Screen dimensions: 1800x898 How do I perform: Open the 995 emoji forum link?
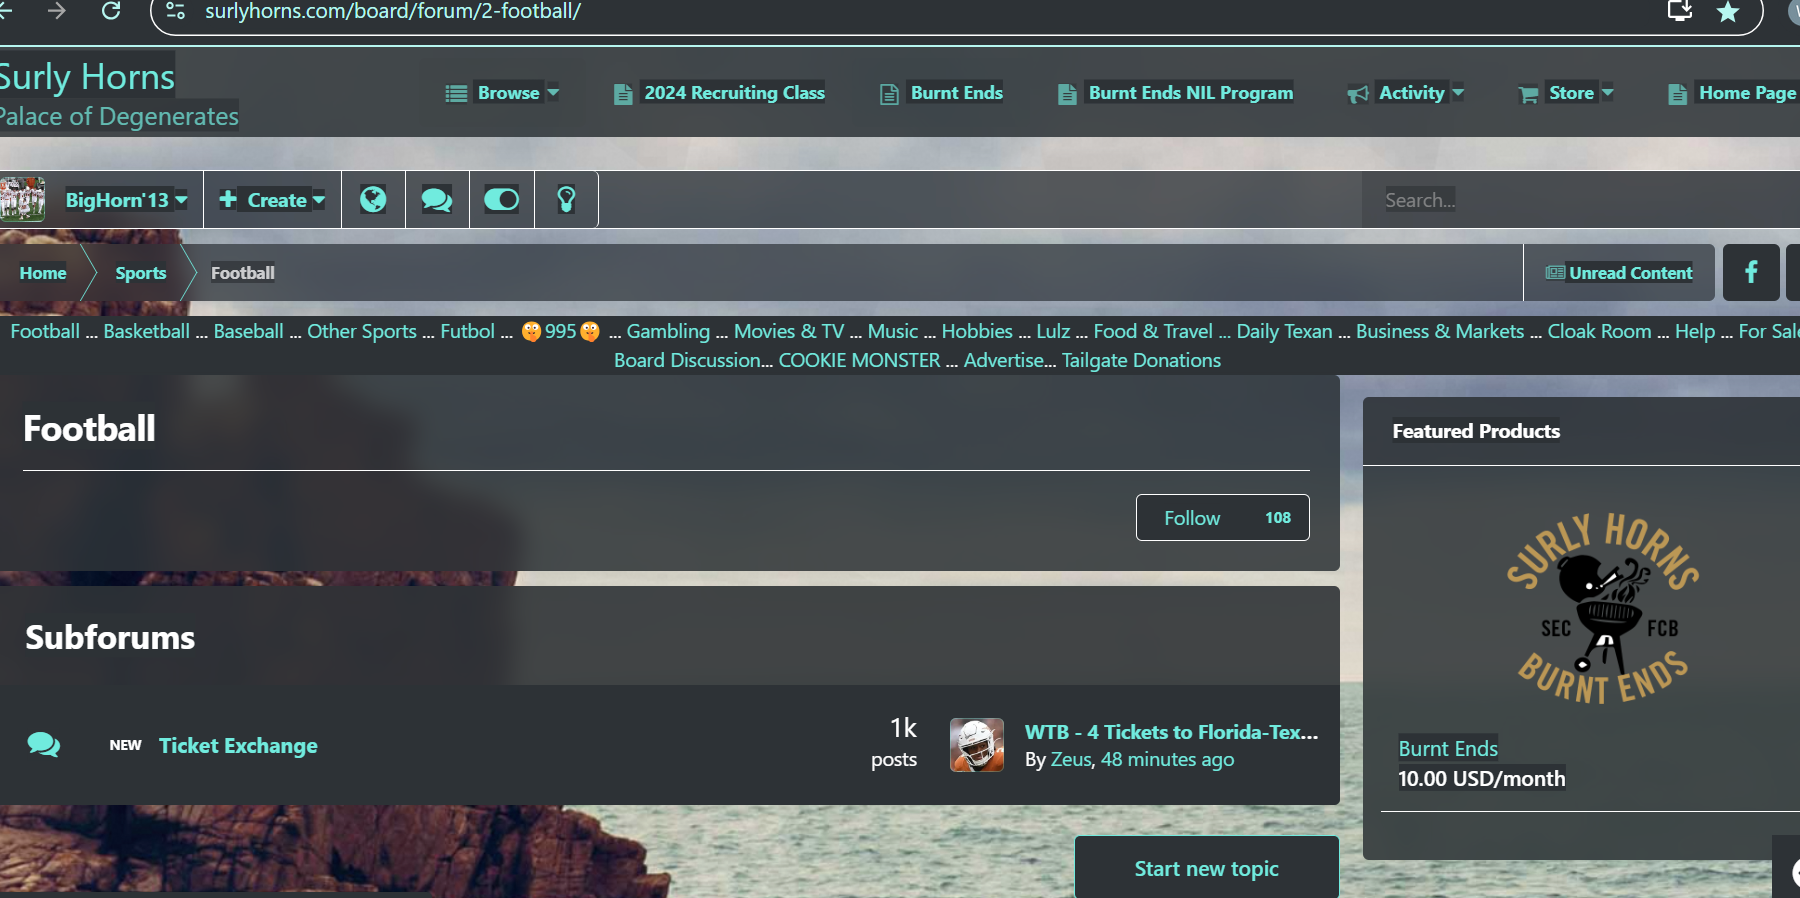[x=561, y=331]
